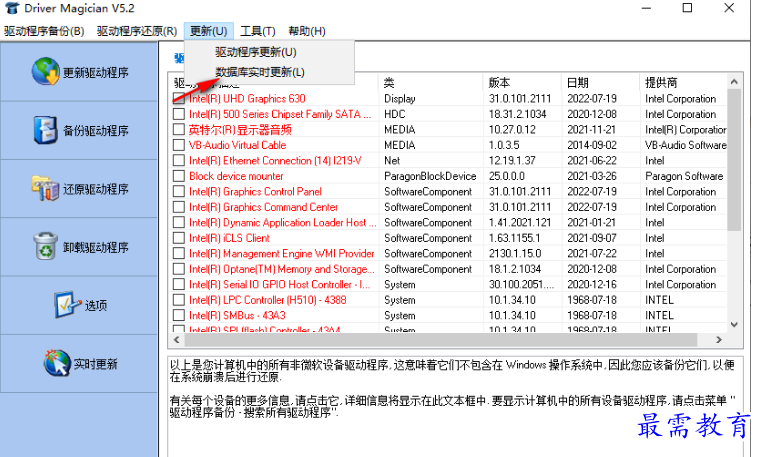Screen dimensions: 759x457
Task: Click the Update Drivers globe icon
Action: [46, 71]
